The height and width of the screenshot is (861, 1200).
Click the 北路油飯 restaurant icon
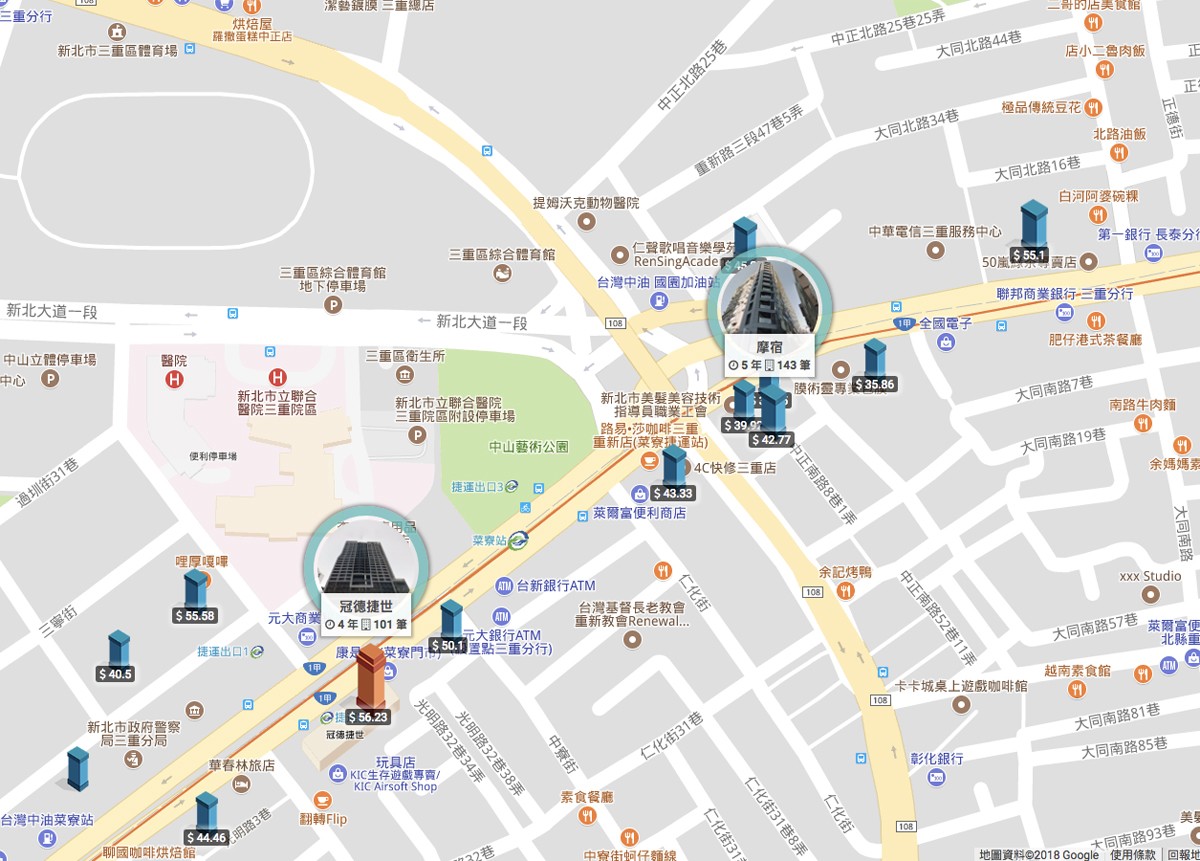coord(1120,152)
